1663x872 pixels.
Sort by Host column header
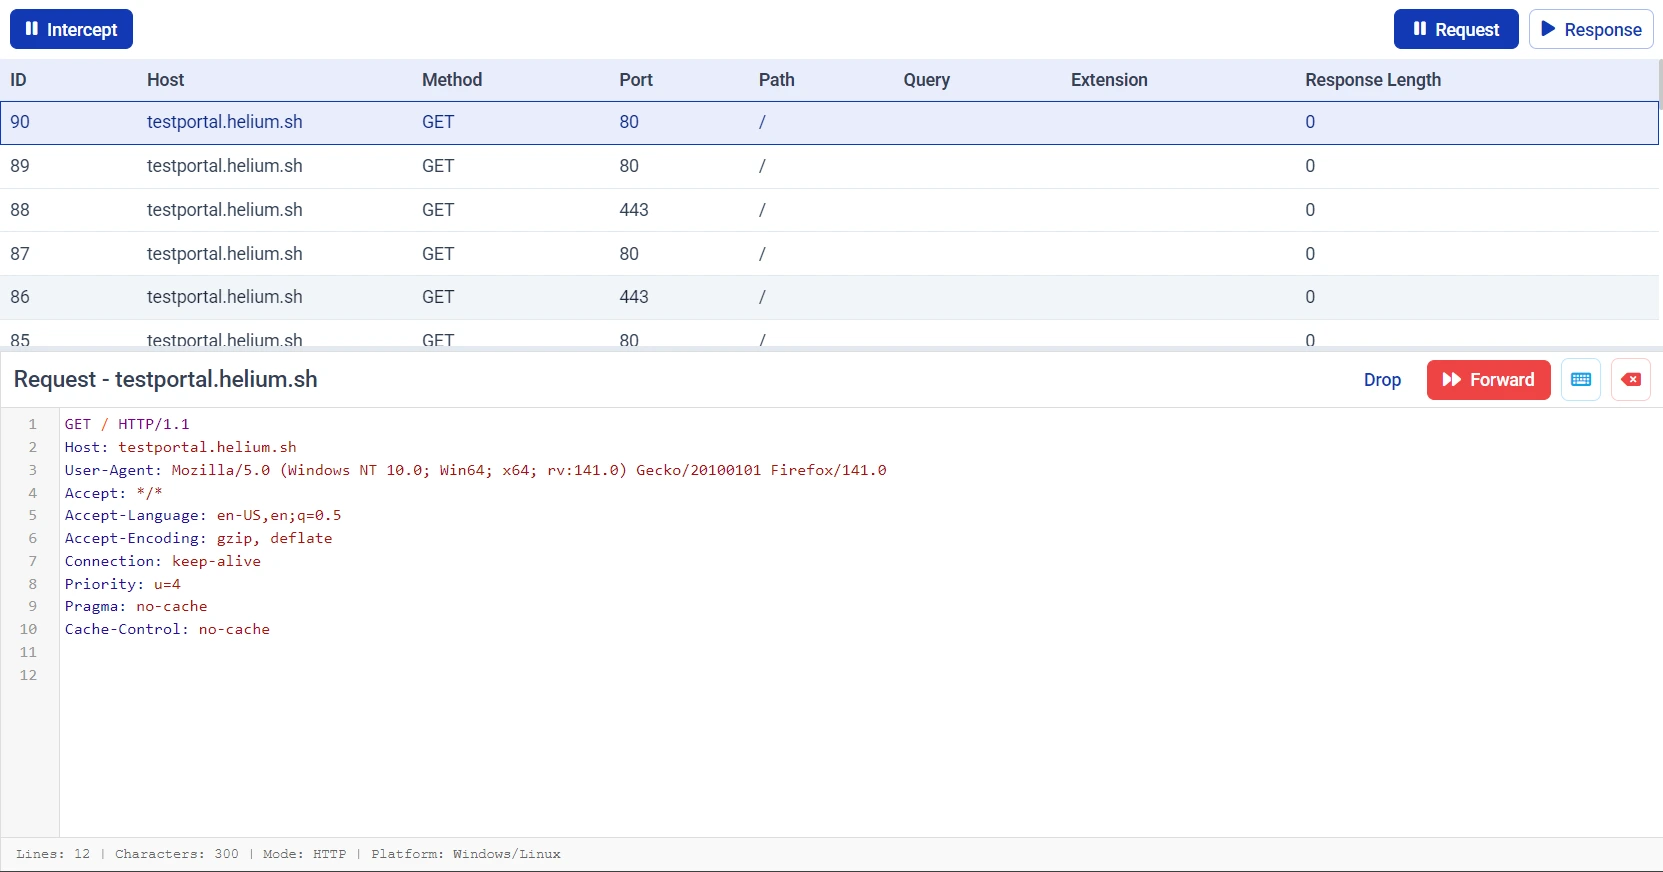(x=166, y=80)
